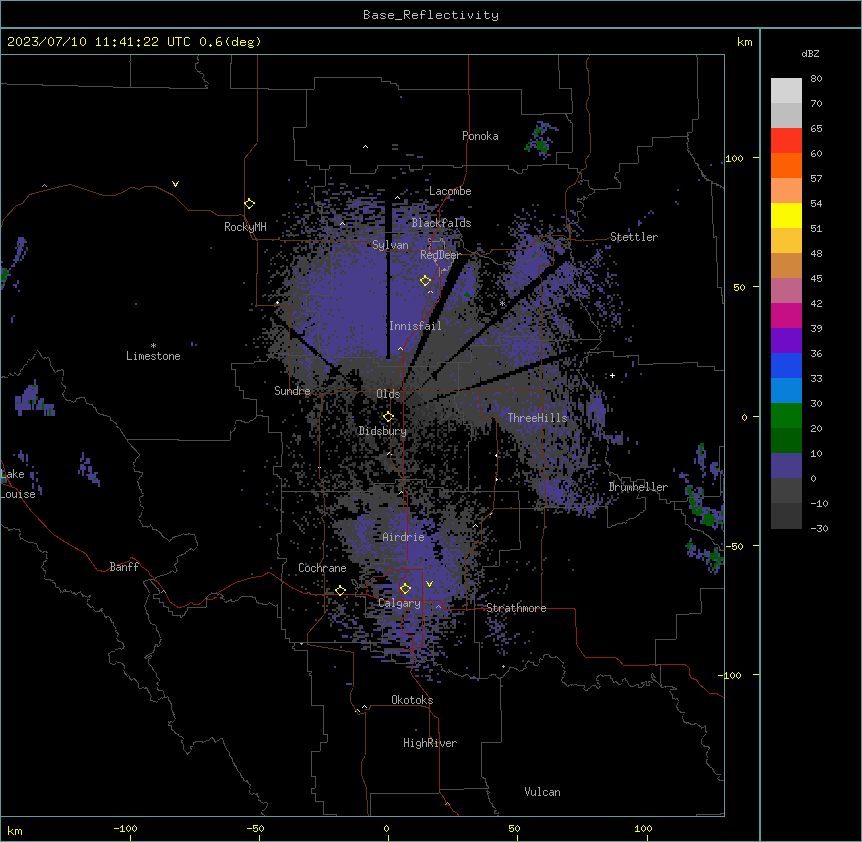Select the orange 60-57 dBZ legend swatch
The image size is (862, 842).
(786, 165)
